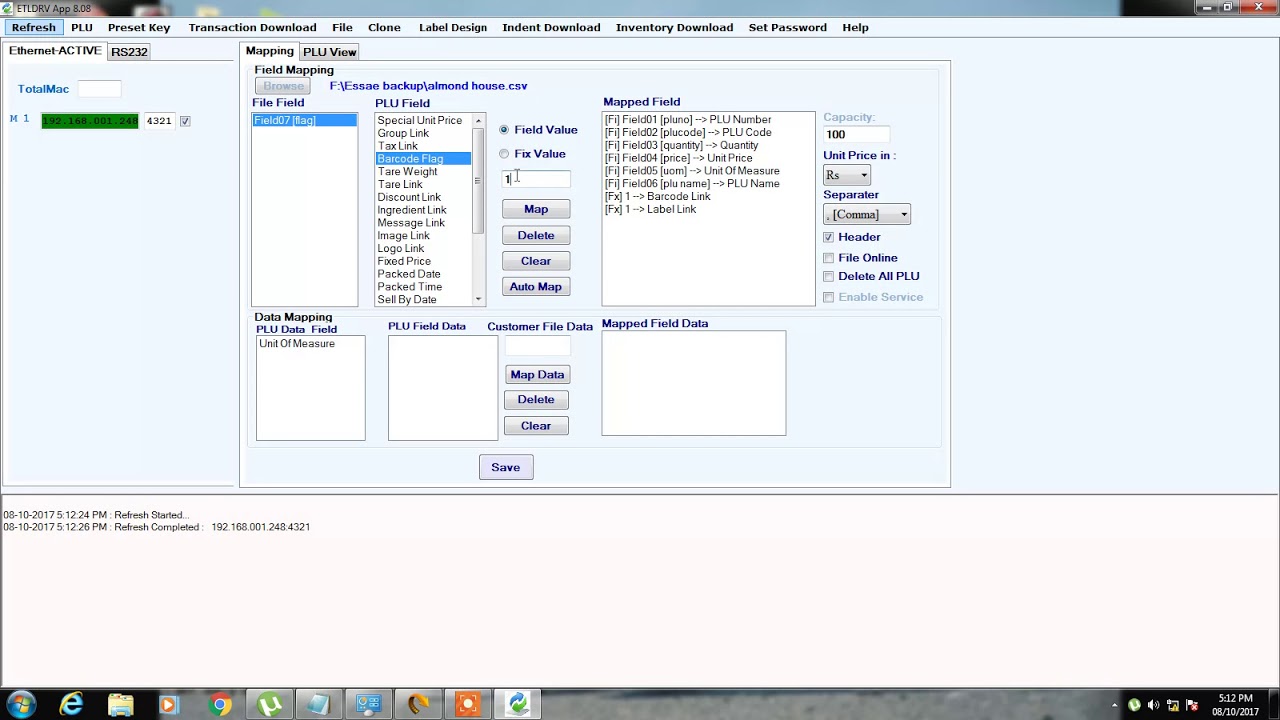
Task: Click the network tray icon
Action: click(x=1173, y=705)
